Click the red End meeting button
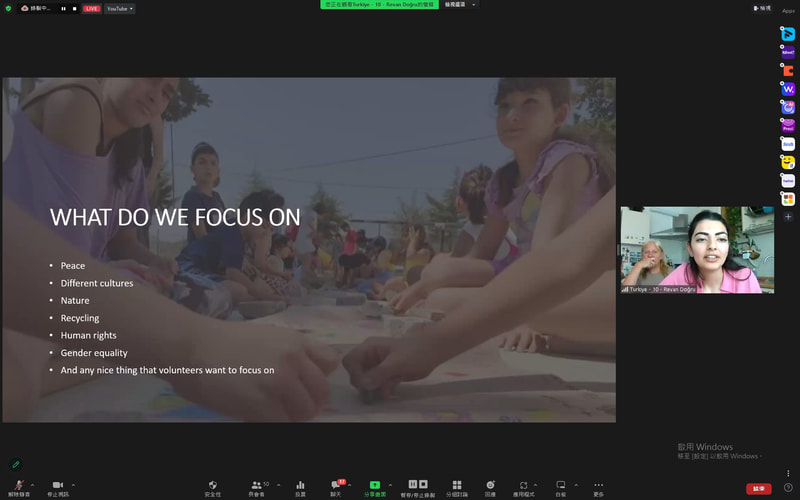 [759, 489]
